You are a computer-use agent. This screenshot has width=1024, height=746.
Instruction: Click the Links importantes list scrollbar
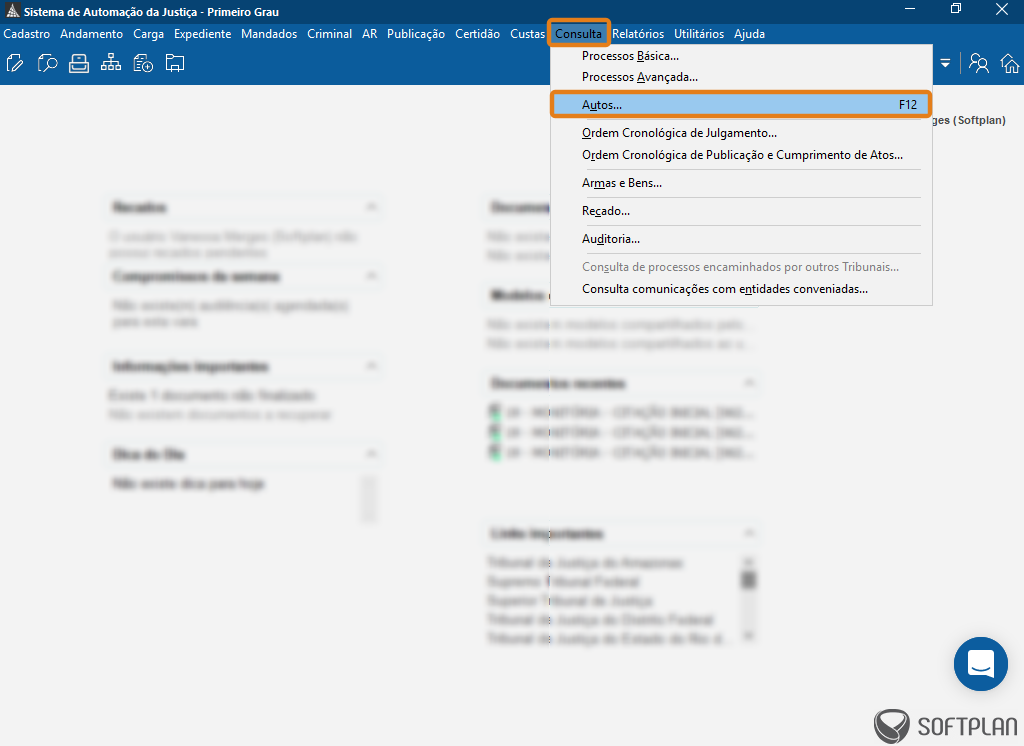click(749, 598)
